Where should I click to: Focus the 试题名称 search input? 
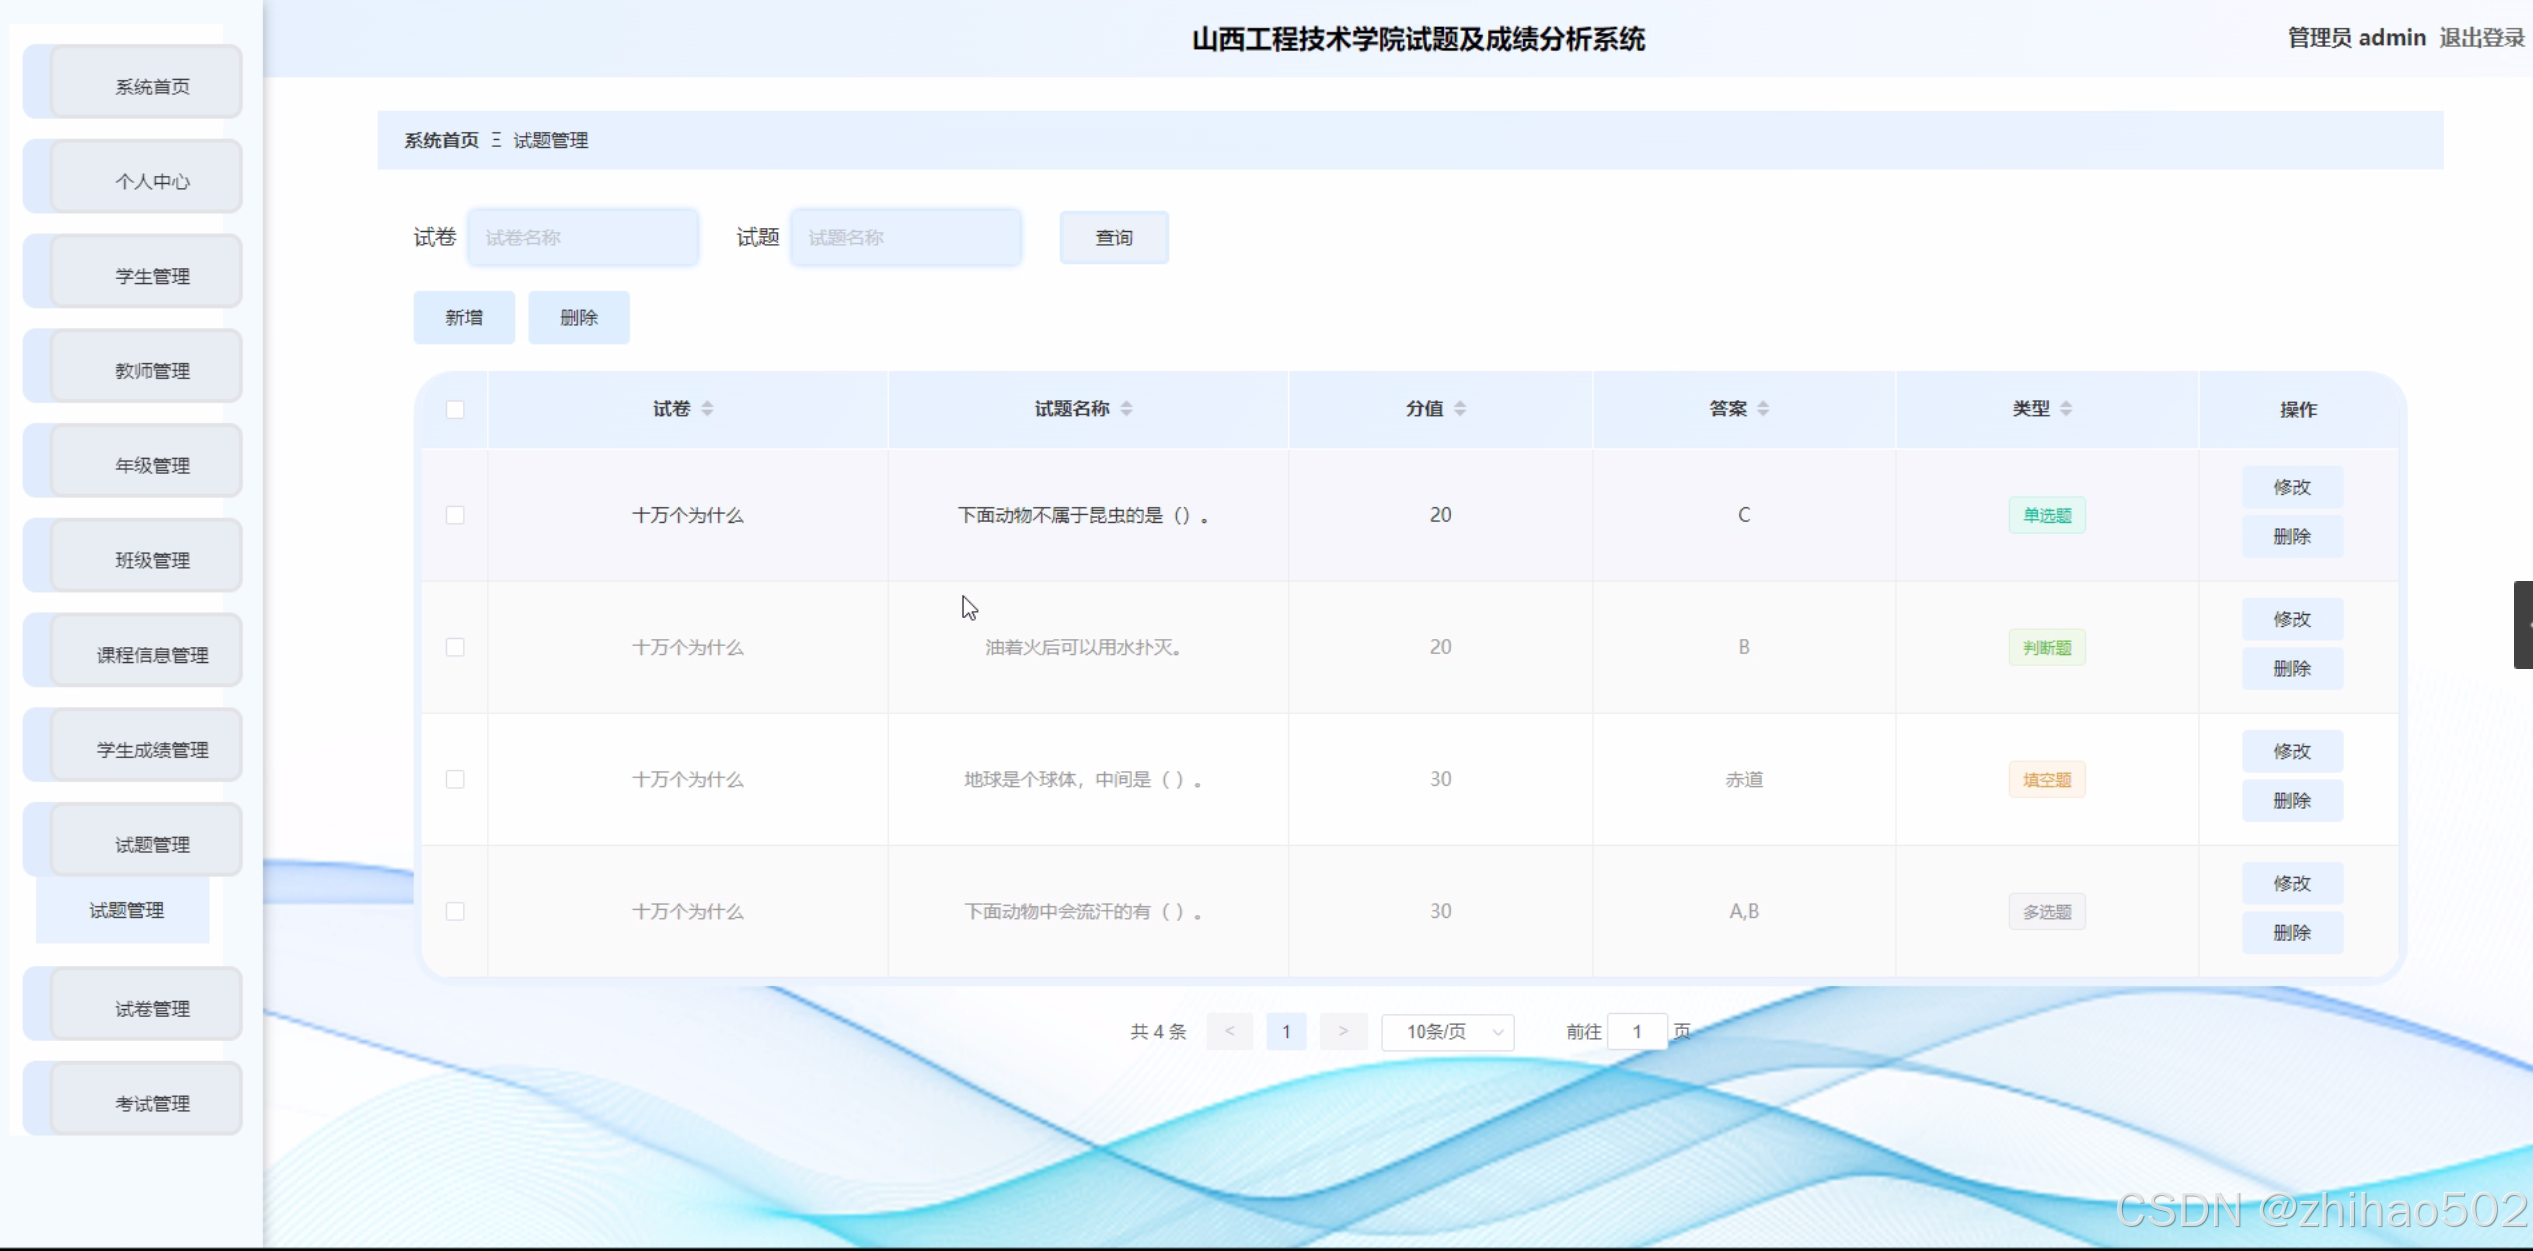point(906,238)
